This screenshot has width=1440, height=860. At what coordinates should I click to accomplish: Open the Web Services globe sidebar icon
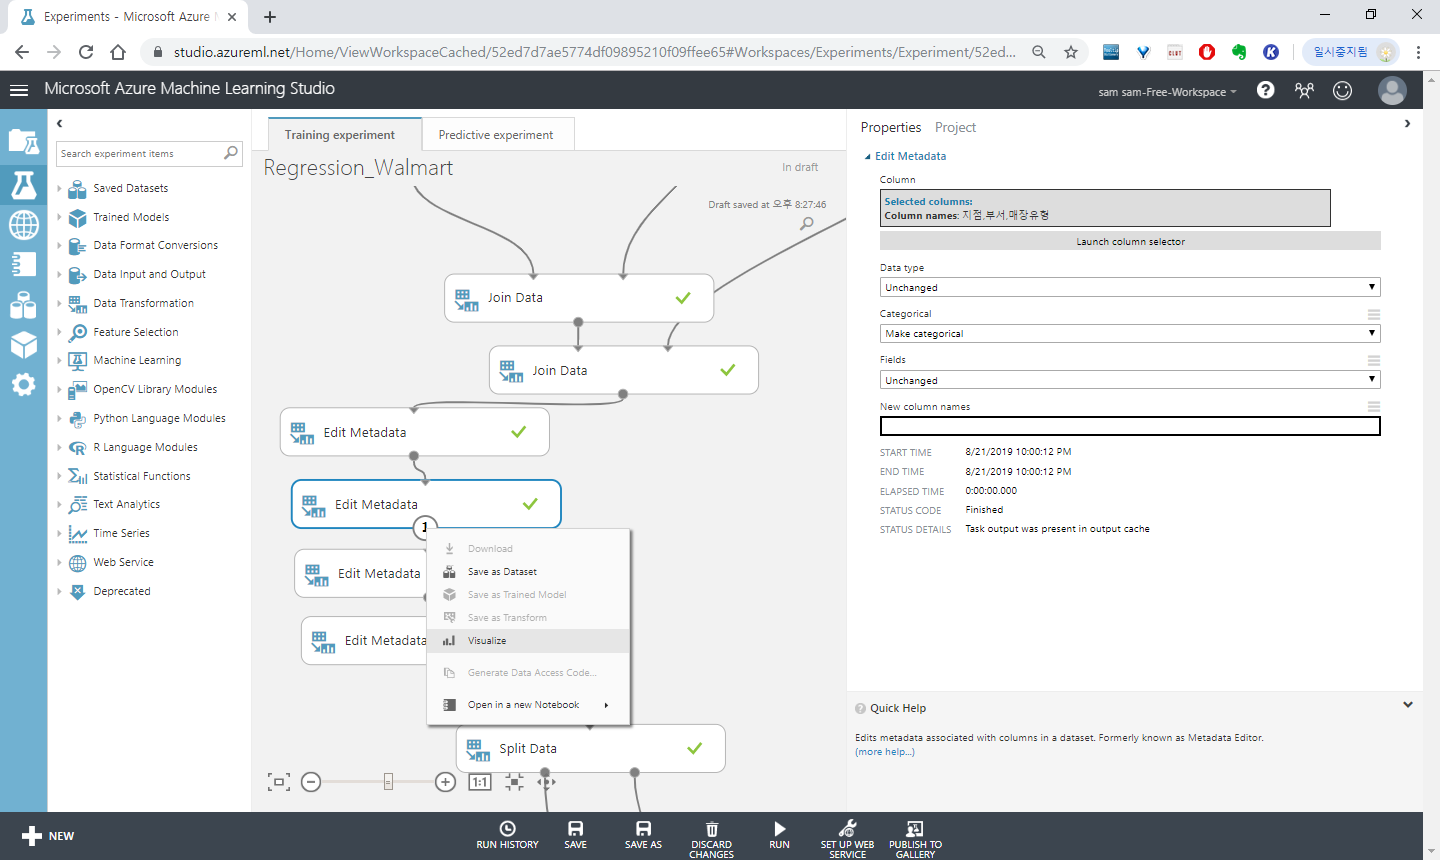(24, 225)
